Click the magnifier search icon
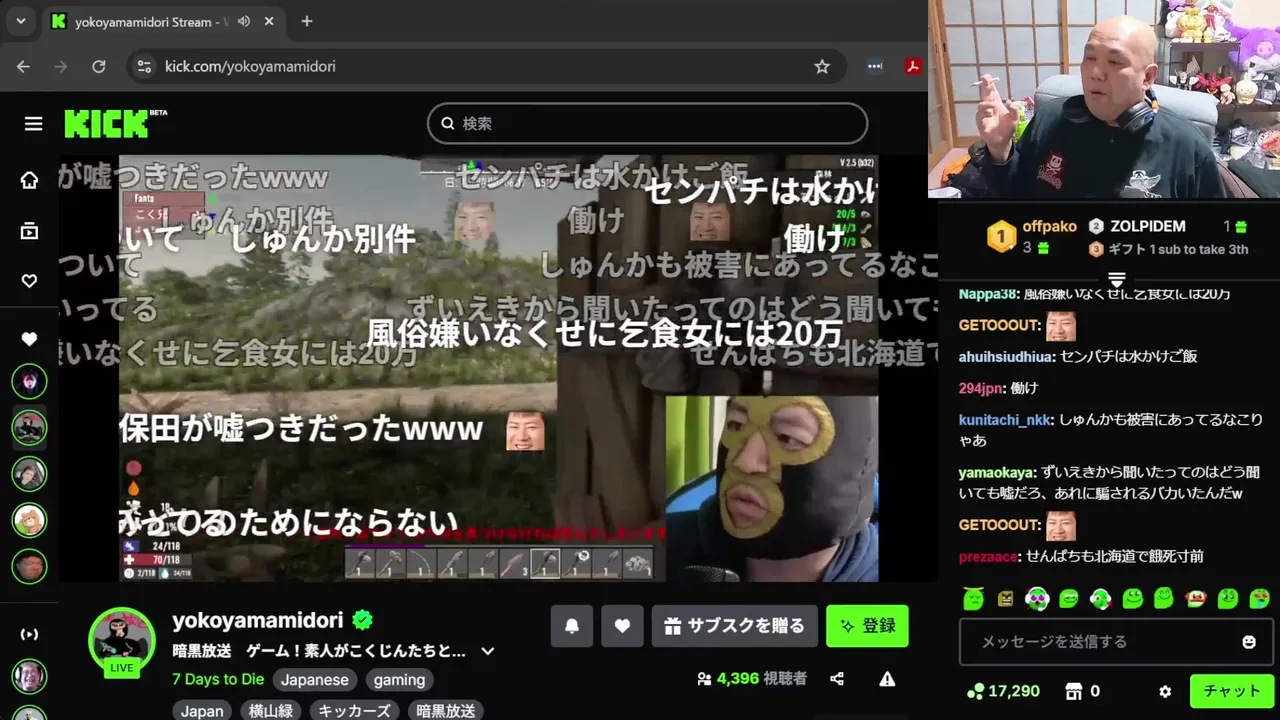 coord(447,123)
